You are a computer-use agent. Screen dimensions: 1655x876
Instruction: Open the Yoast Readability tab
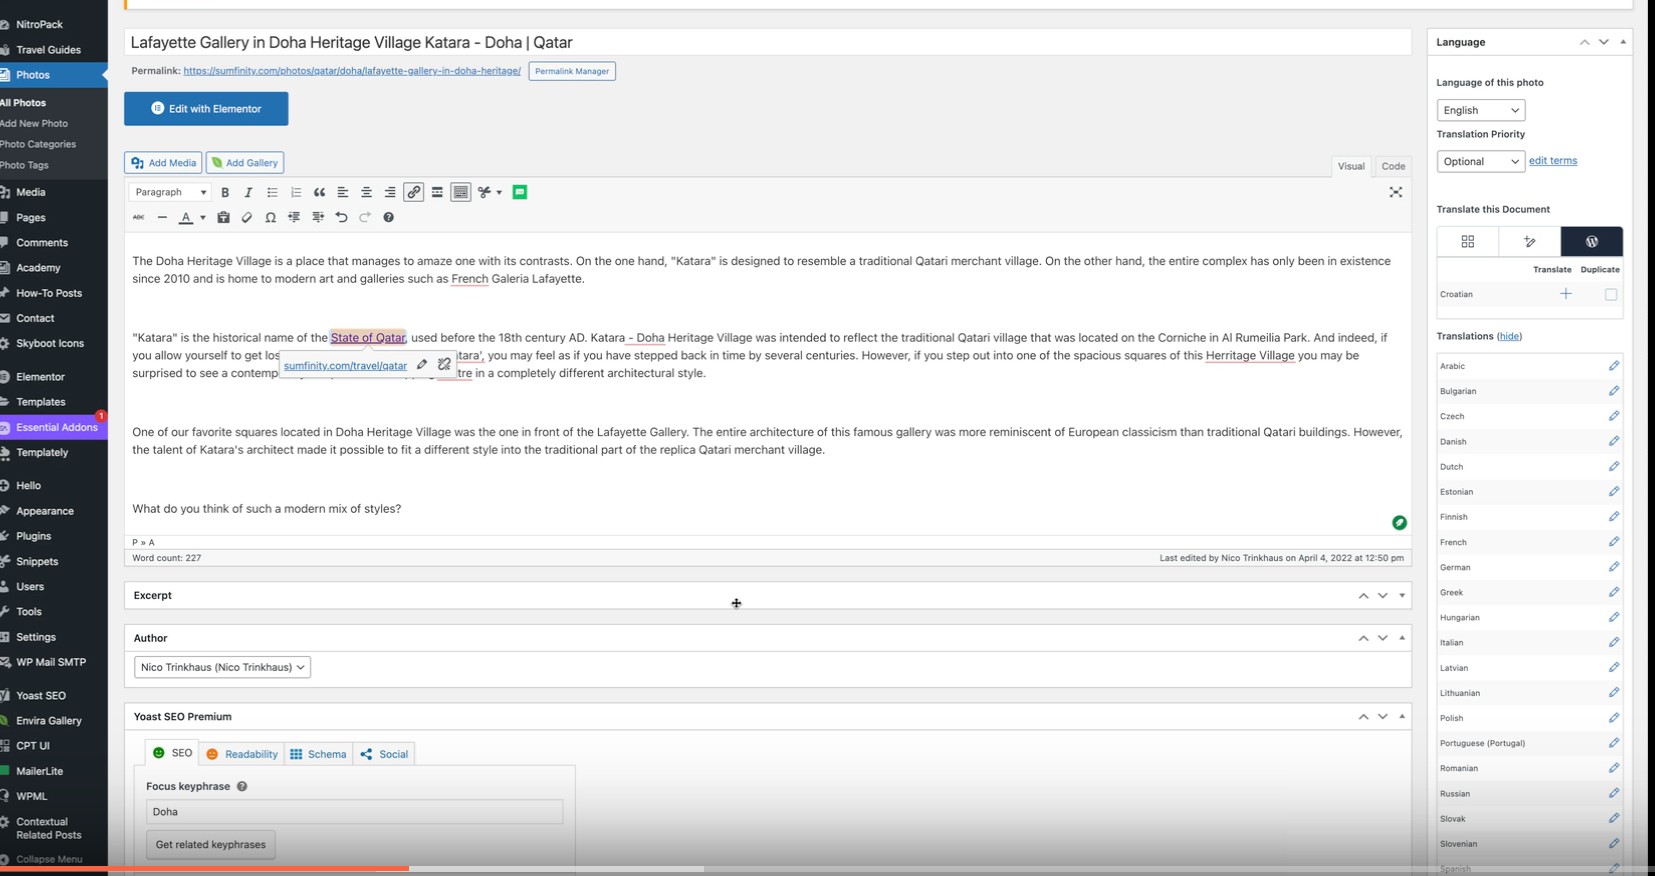point(241,754)
